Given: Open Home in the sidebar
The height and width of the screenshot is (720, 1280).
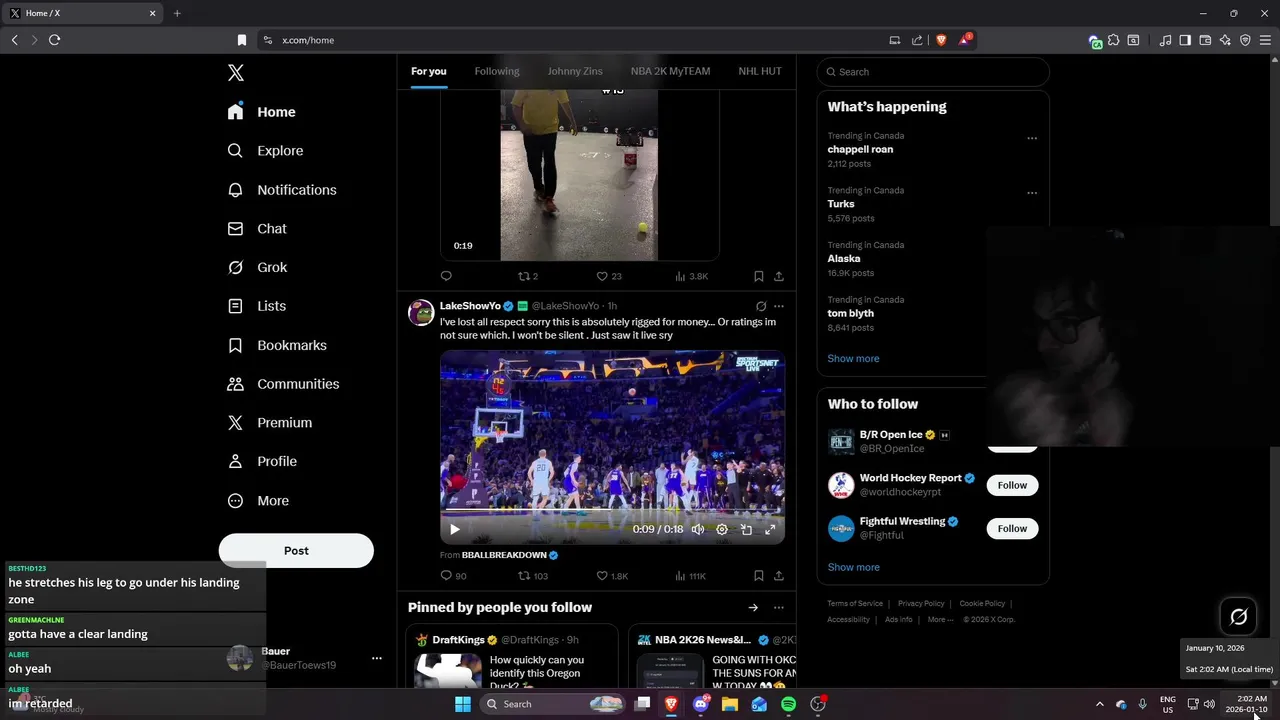Looking at the screenshot, I should (x=262, y=112).
